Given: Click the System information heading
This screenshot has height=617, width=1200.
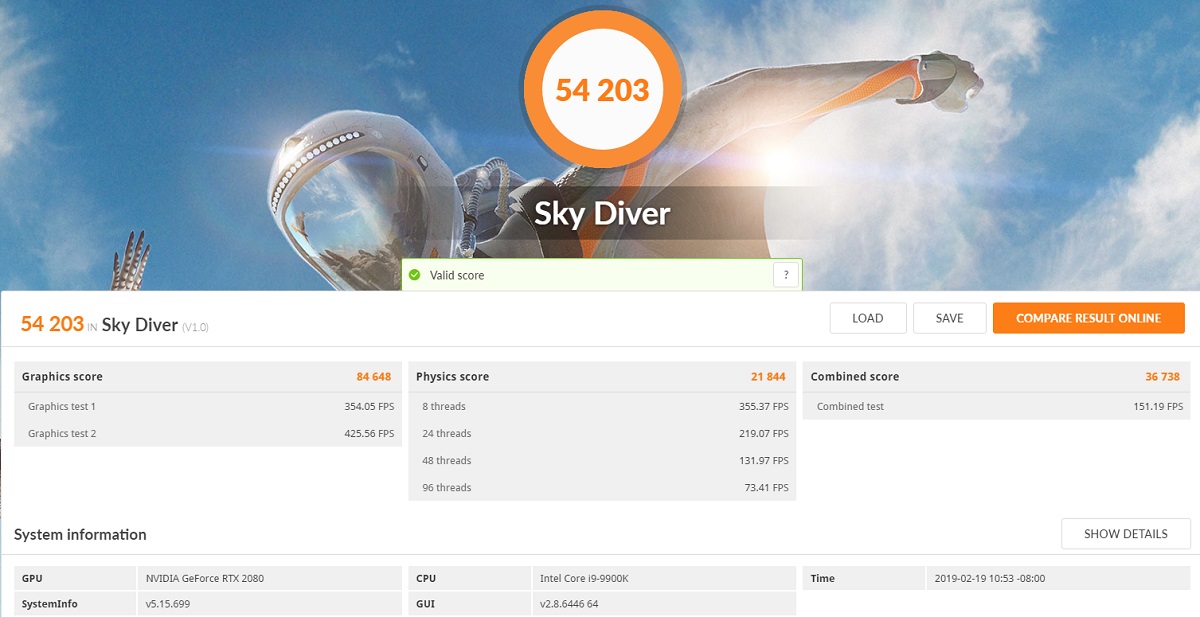Looking at the screenshot, I should click(x=80, y=535).
